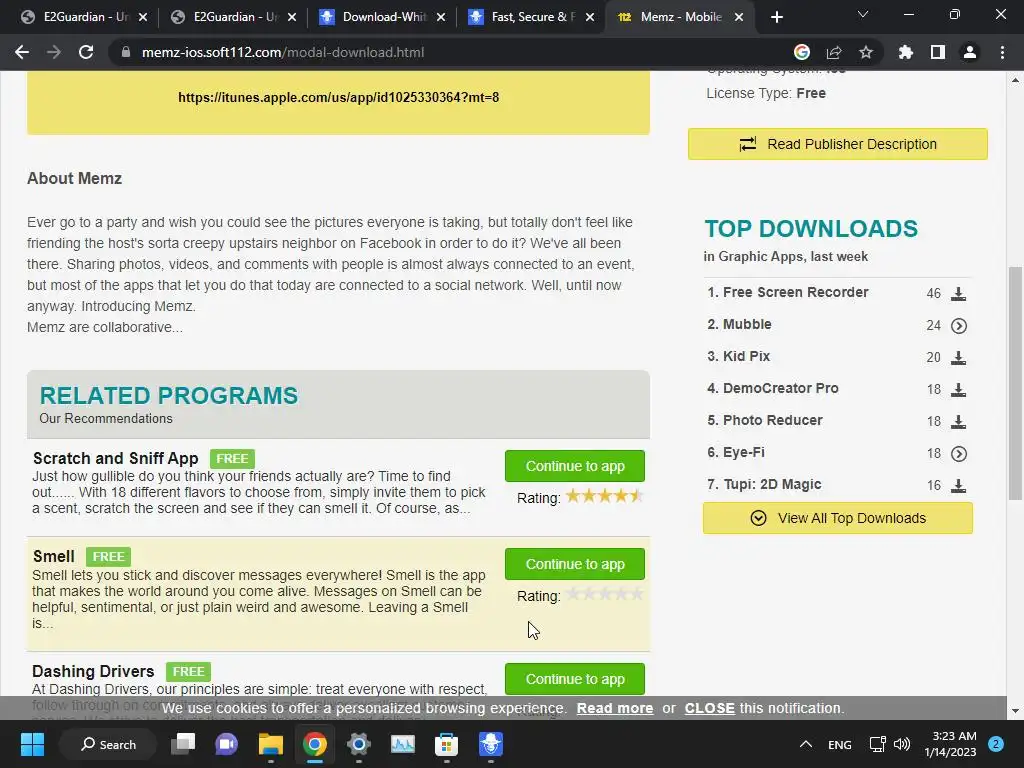Open the Windows Start menu
Screen dimensions: 1024x768
tap(32, 744)
